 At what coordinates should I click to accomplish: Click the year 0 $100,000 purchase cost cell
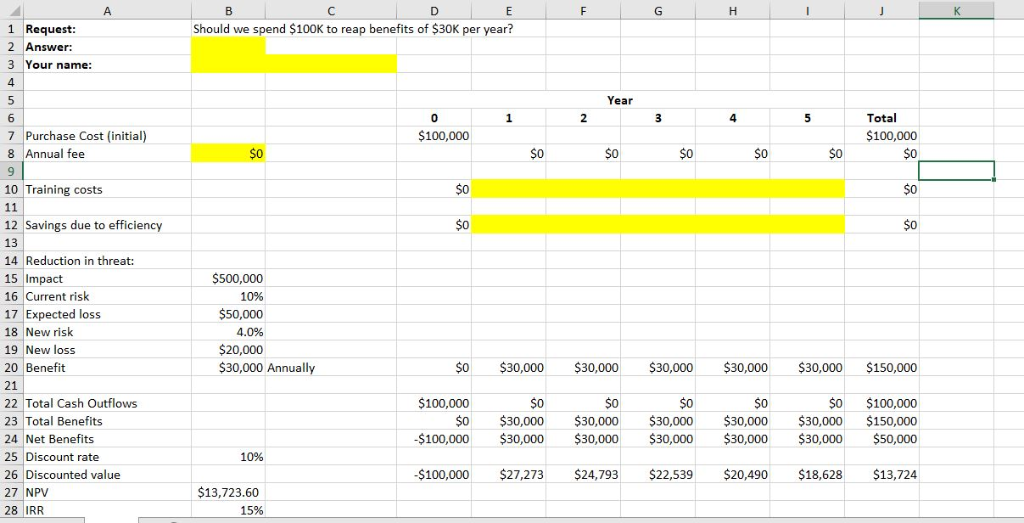pyautogui.click(x=434, y=136)
